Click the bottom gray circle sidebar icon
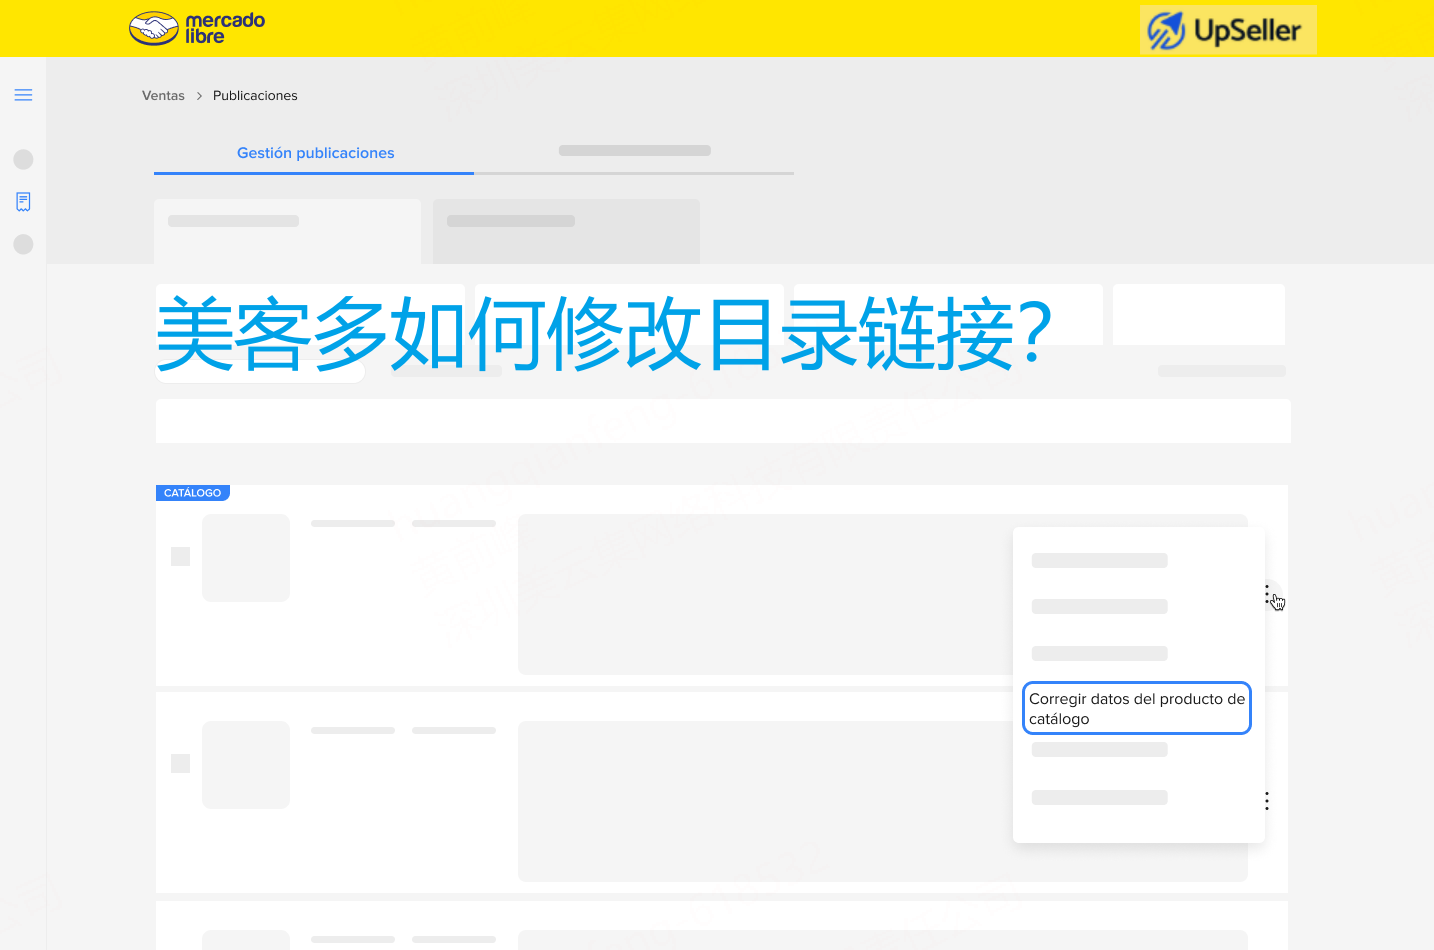Viewport: 1434px width, 950px height. coord(23,244)
